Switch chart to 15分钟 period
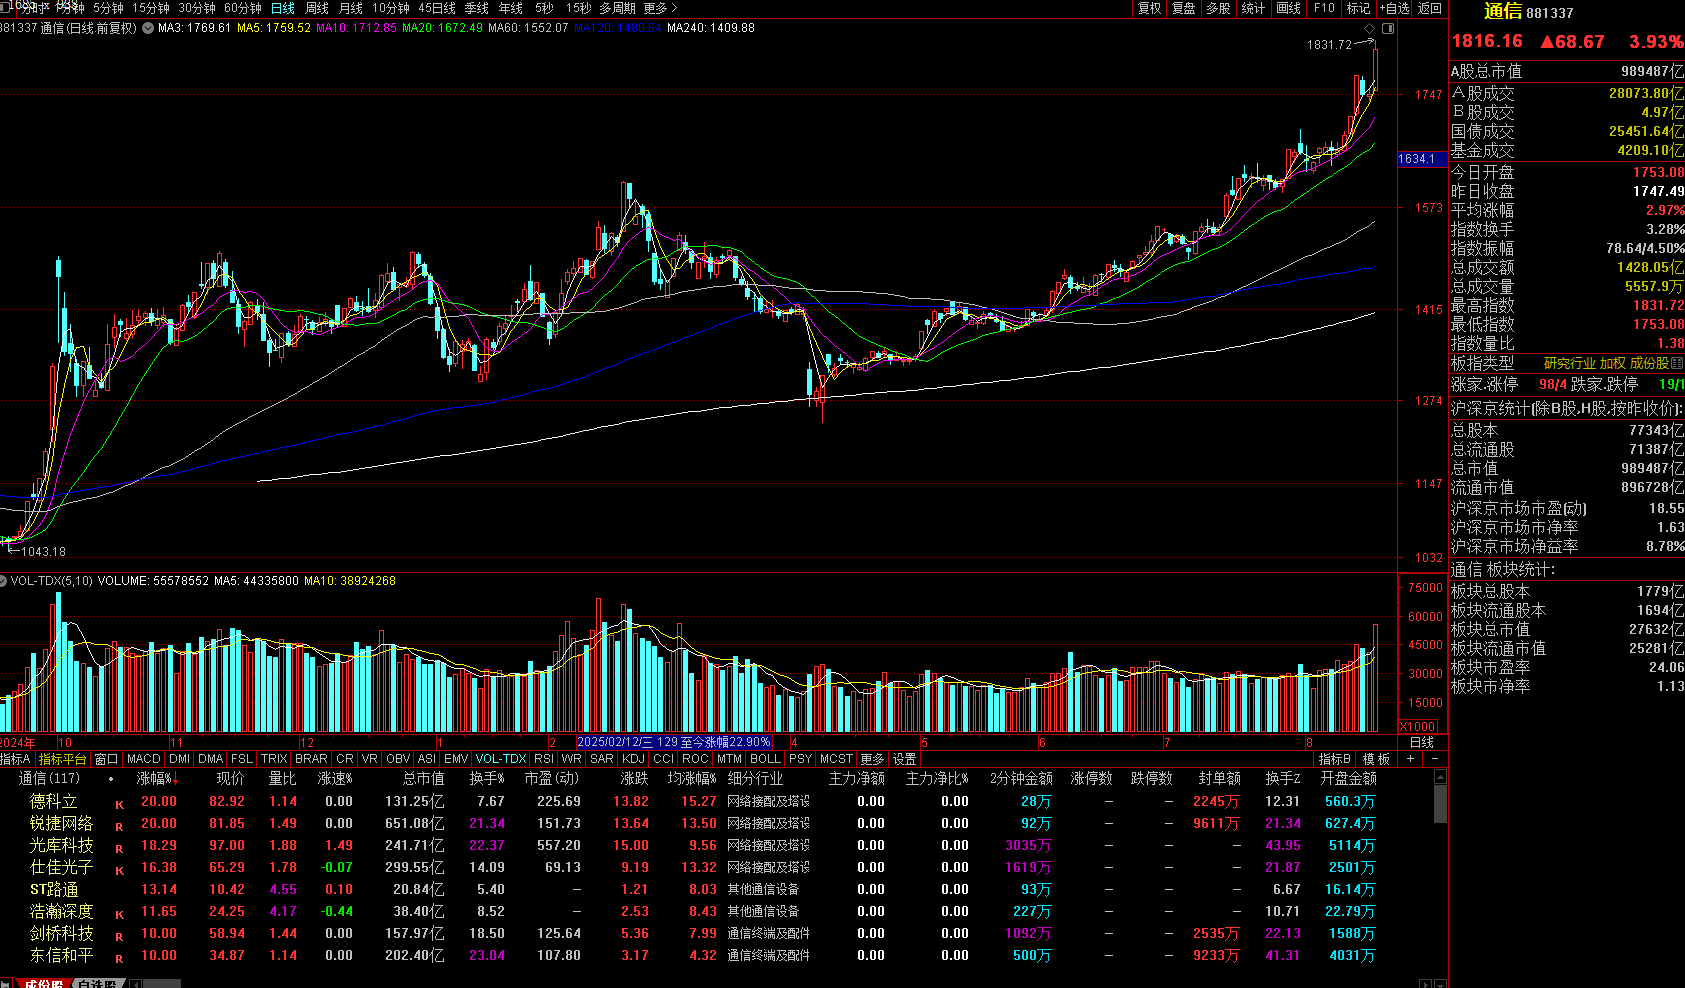Screen dimensions: 1685x988 [x=151, y=8]
